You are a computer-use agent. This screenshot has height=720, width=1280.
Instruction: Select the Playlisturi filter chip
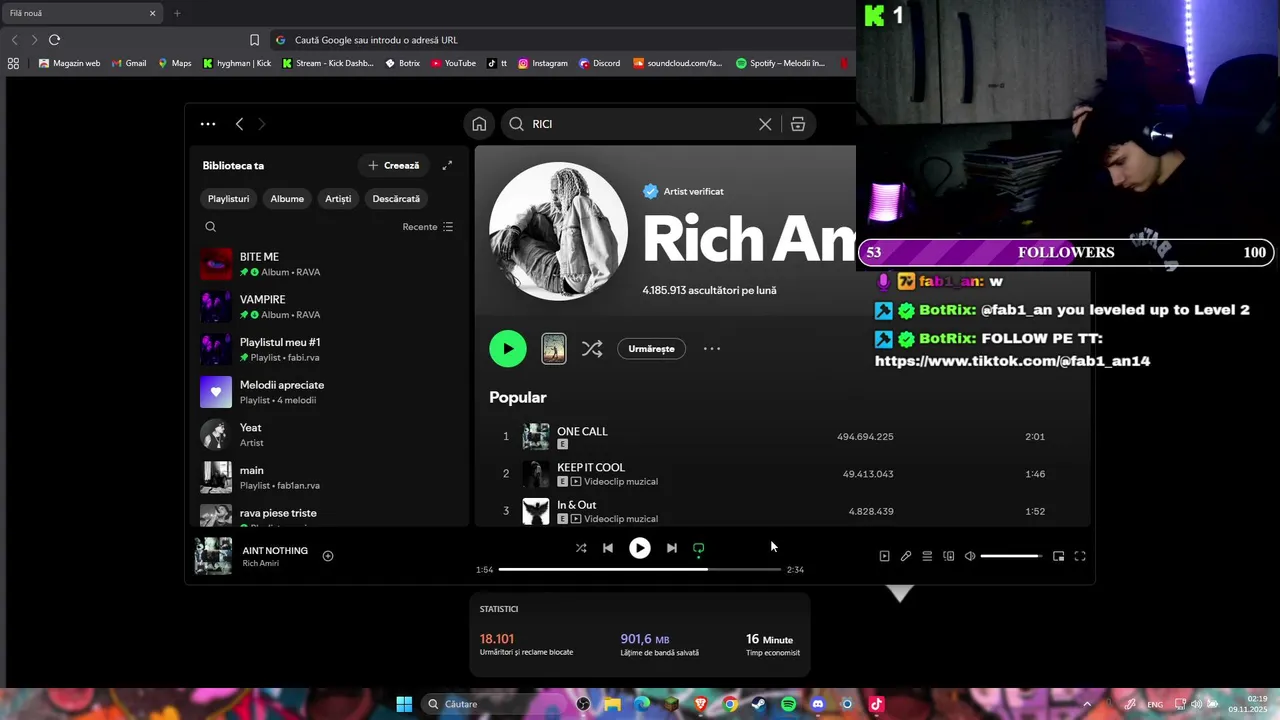[228, 199]
